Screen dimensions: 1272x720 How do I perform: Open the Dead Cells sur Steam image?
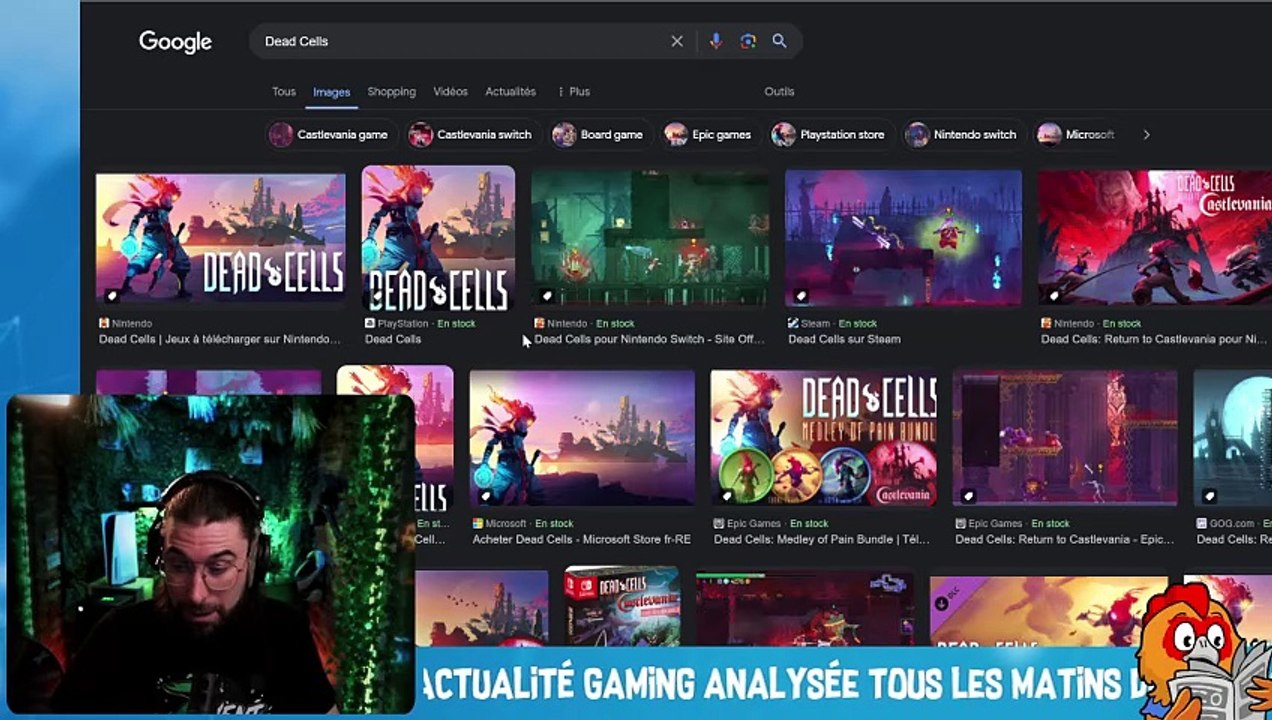tap(903, 238)
